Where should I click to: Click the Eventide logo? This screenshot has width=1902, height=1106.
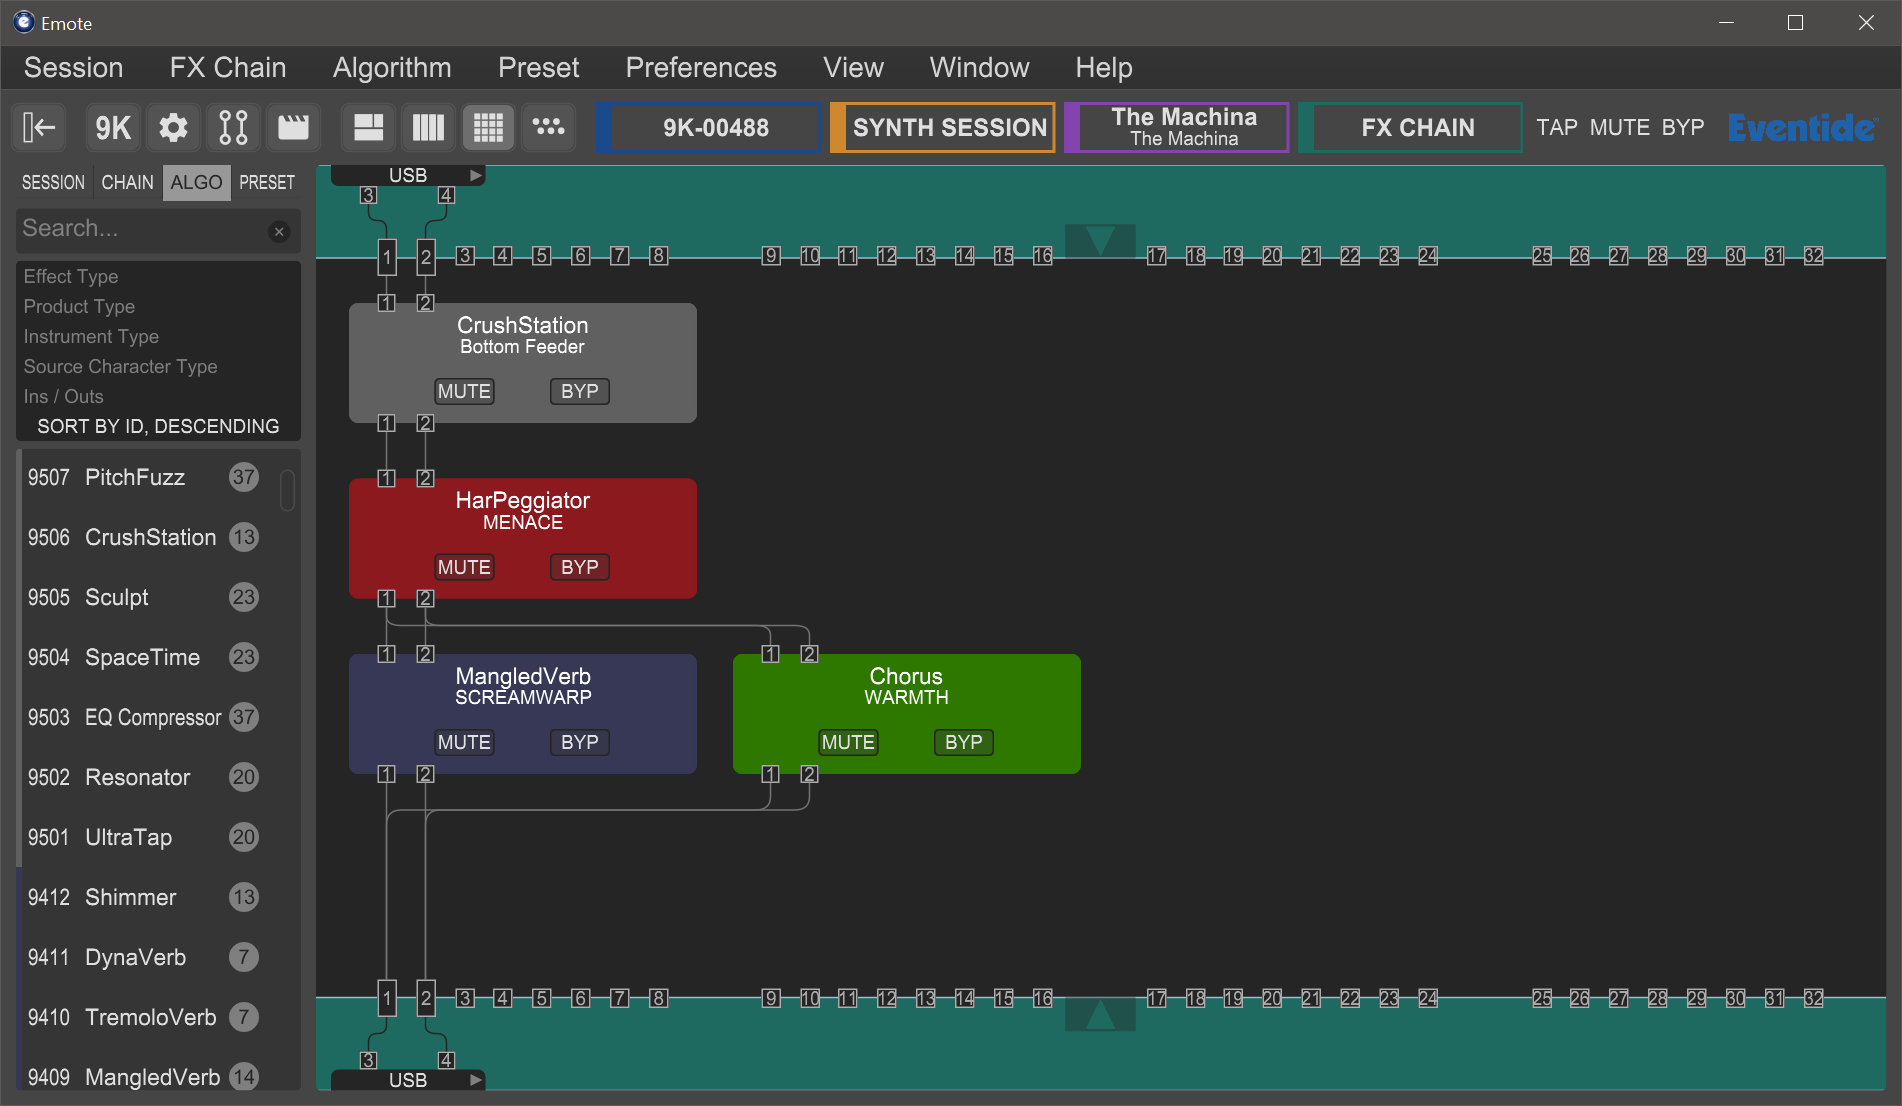1802,128
